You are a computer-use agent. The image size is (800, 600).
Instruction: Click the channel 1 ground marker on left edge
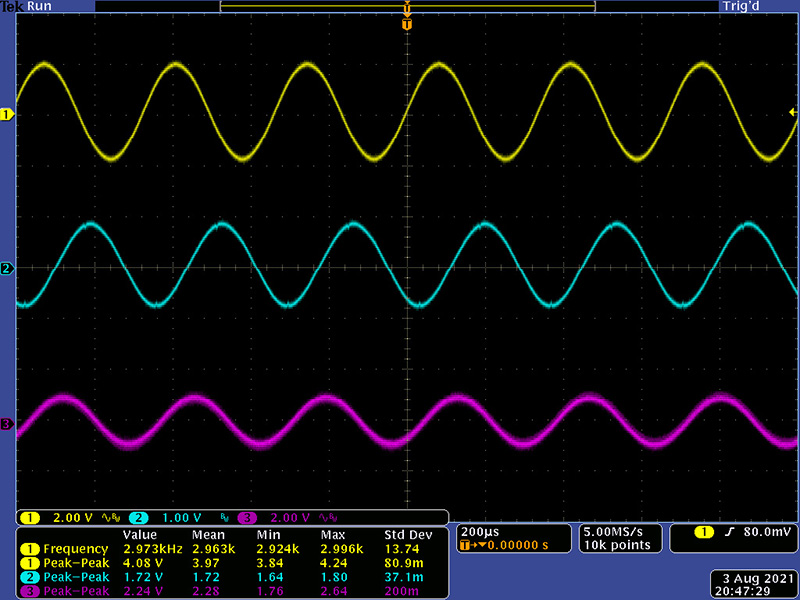click(6, 115)
